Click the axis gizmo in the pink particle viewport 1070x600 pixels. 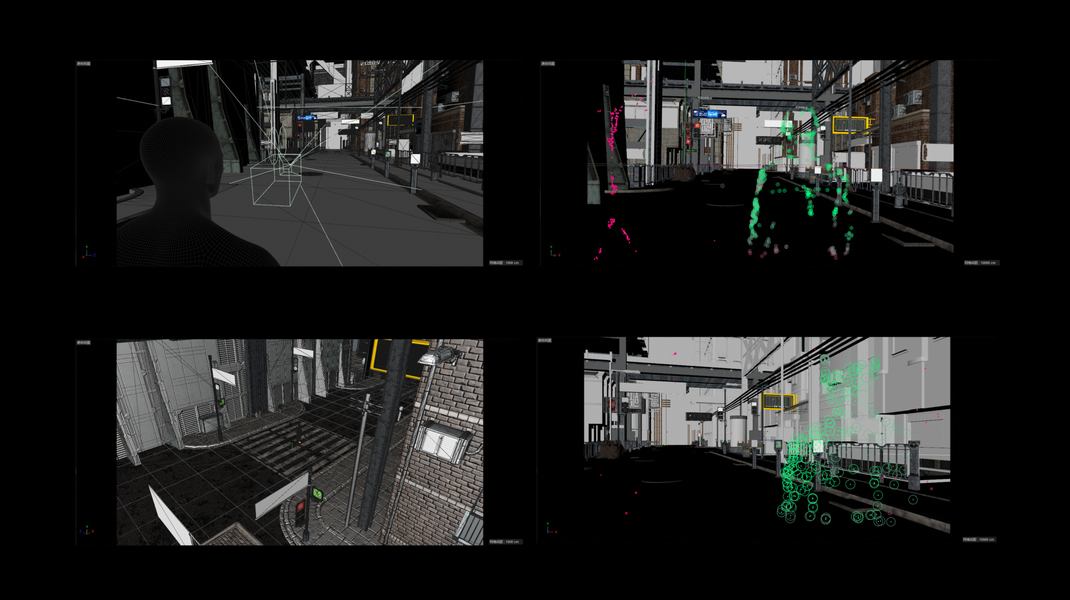pyautogui.click(x=554, y=252)
